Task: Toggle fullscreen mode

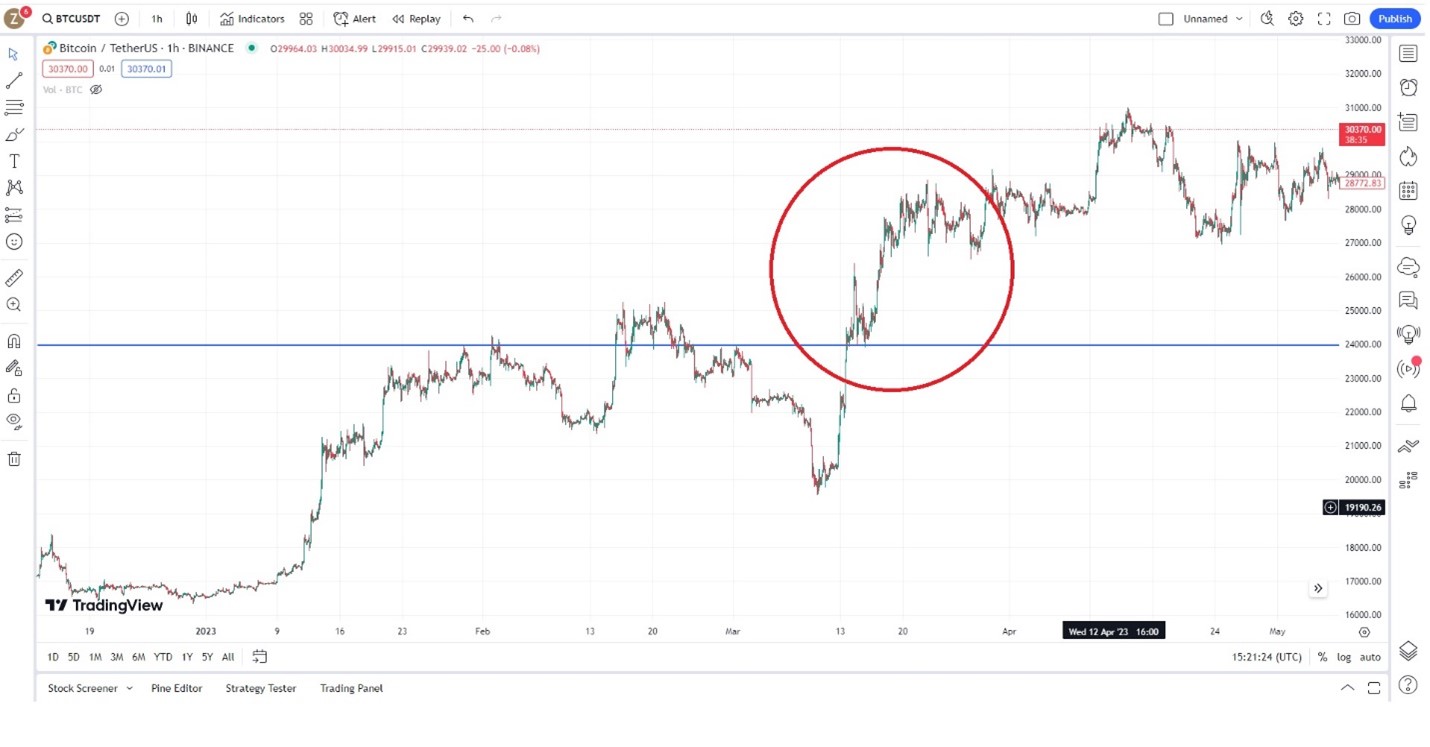Action: coord(1324,19)
